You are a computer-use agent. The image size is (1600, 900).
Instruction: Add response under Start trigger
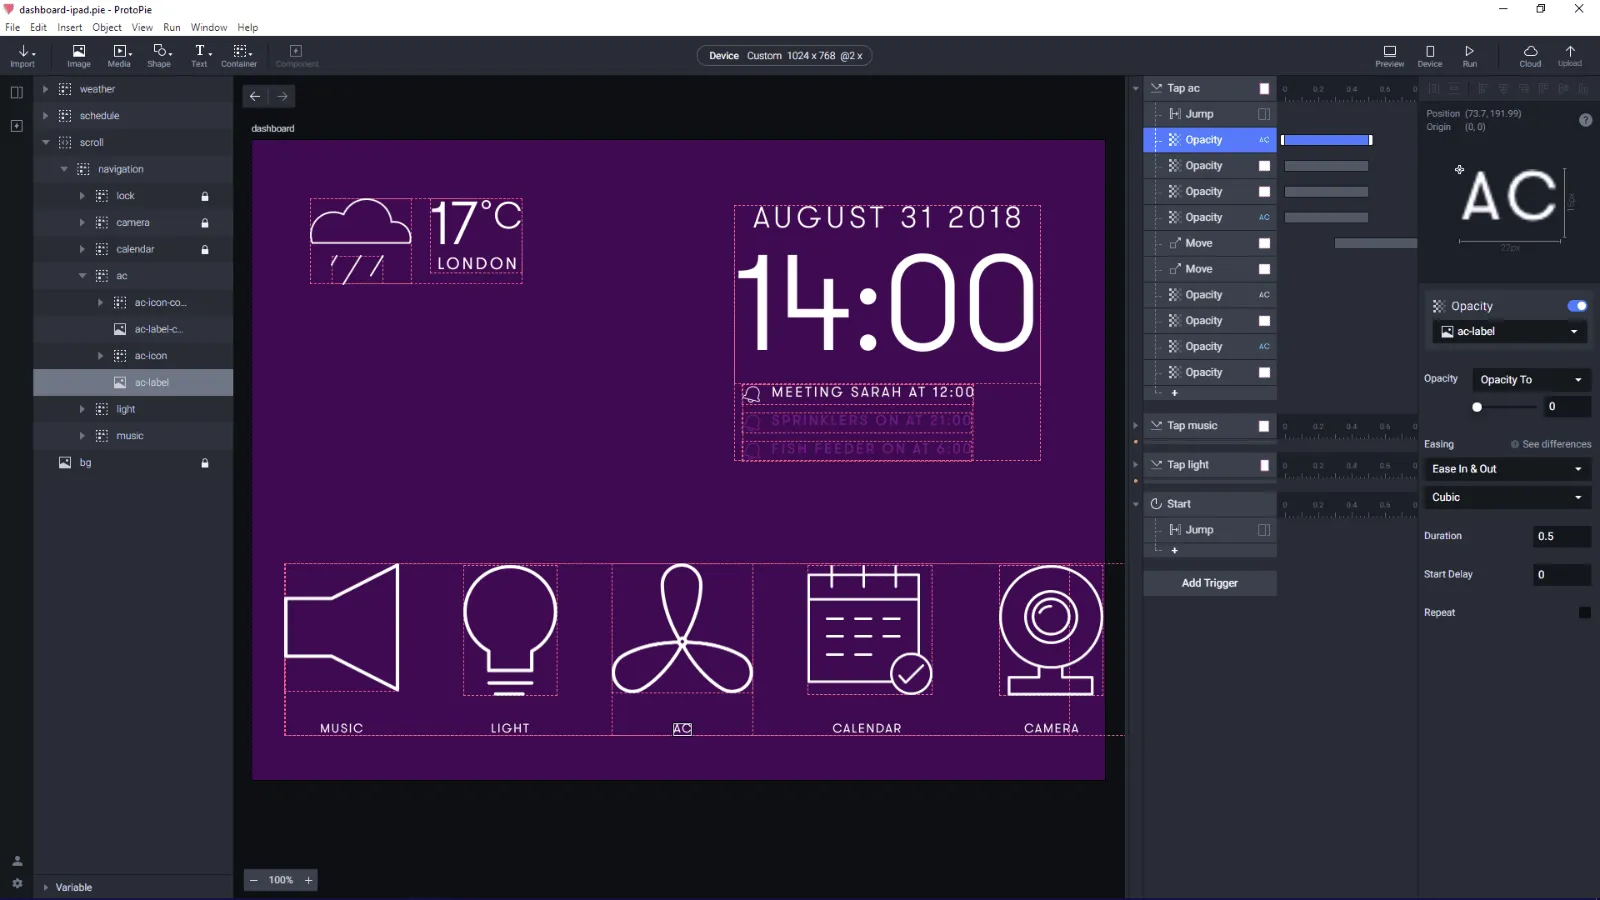[x=1174, y=550]
